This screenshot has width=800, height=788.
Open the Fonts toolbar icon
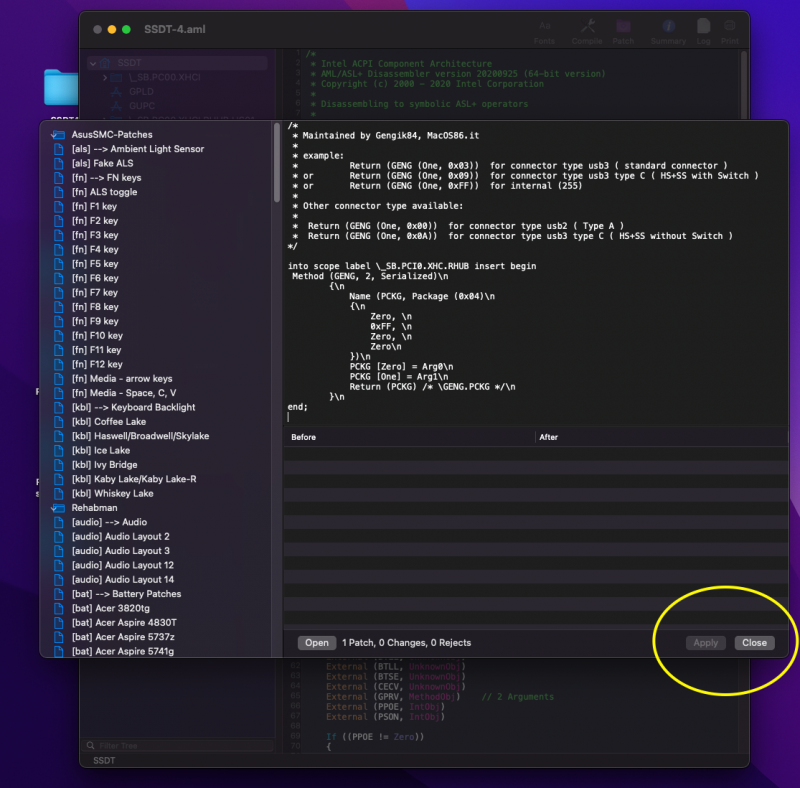pos(544,28)
